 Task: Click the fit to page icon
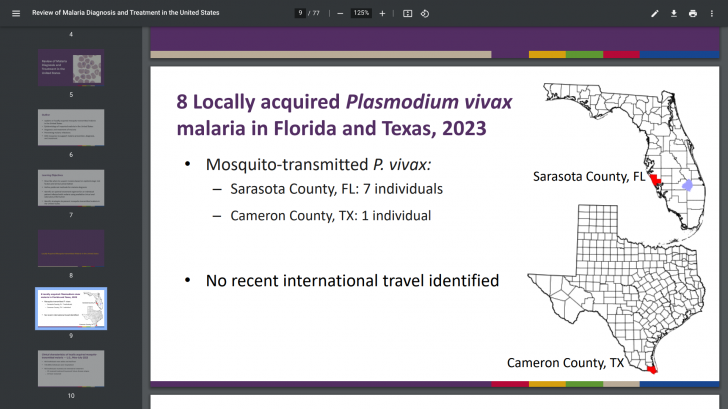408,13
